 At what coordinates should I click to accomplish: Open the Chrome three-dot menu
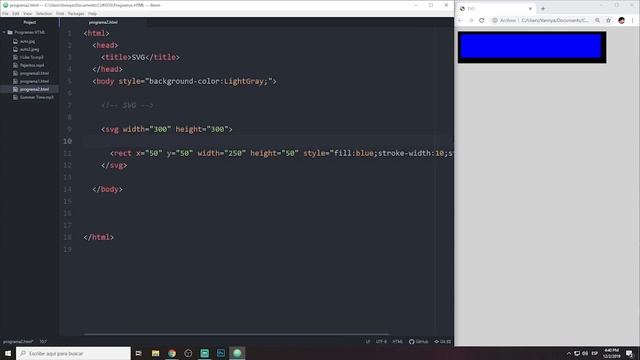[632, 20]
